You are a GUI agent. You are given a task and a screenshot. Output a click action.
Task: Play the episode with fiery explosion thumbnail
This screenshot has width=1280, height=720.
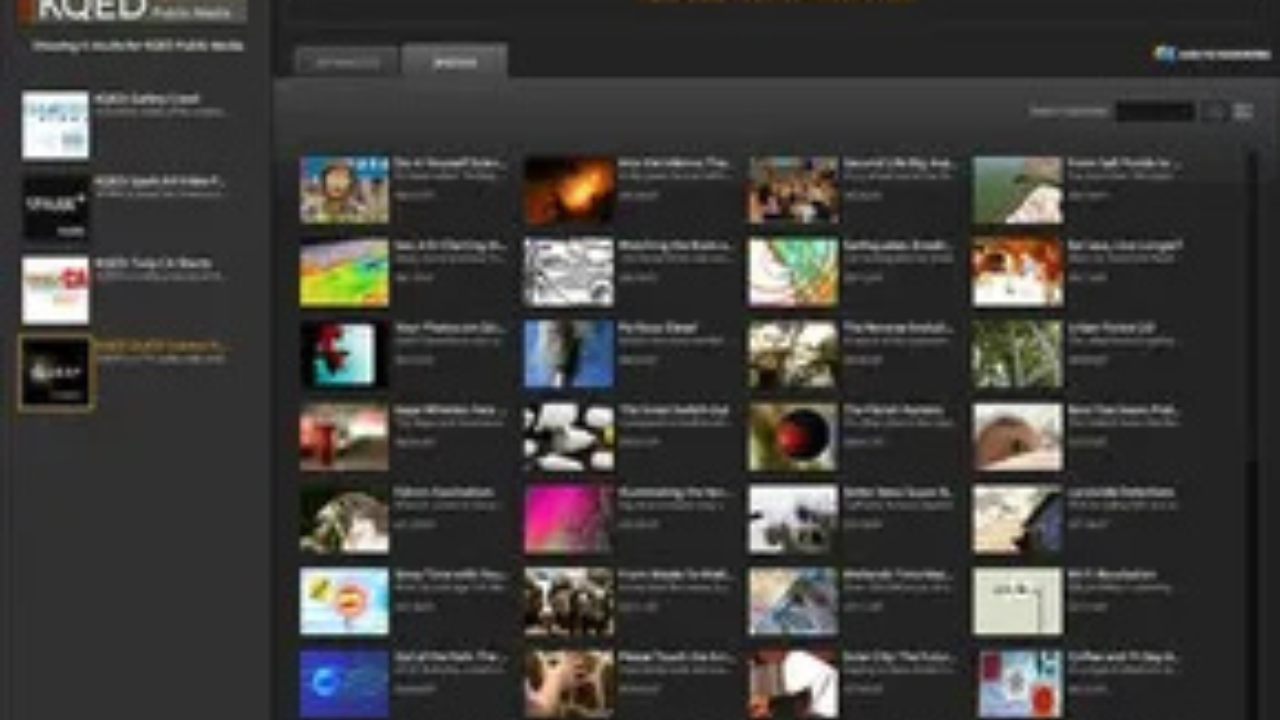click(569, 189)
